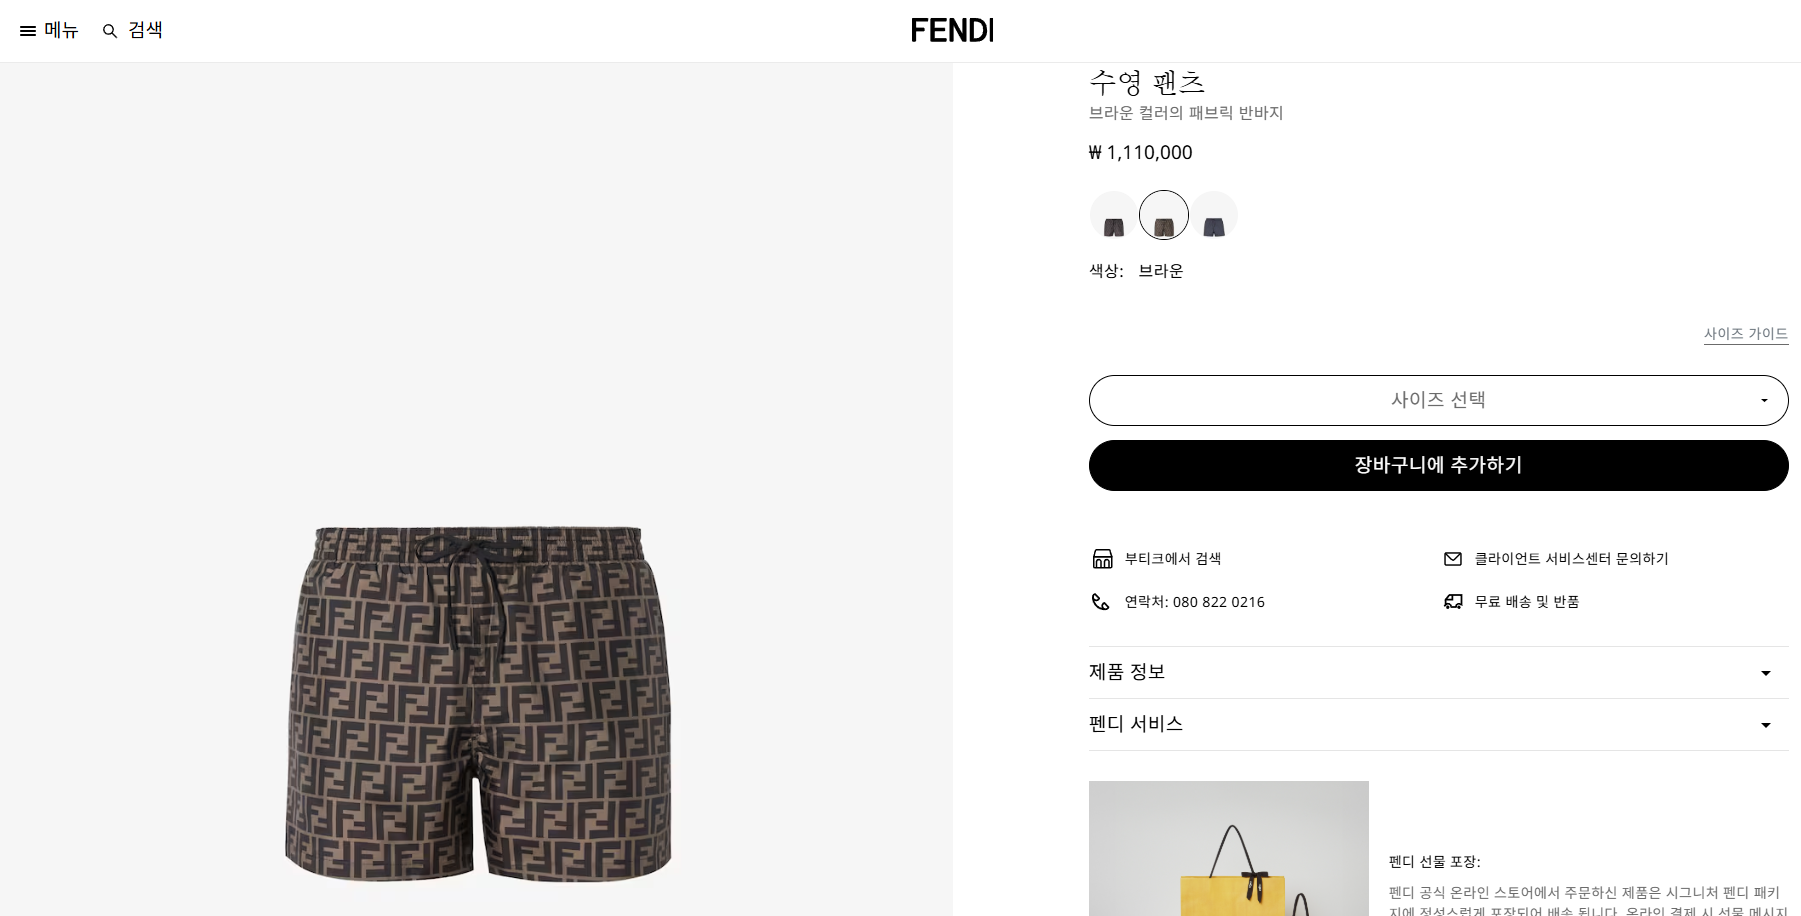Open the 검색 search label

145,30
